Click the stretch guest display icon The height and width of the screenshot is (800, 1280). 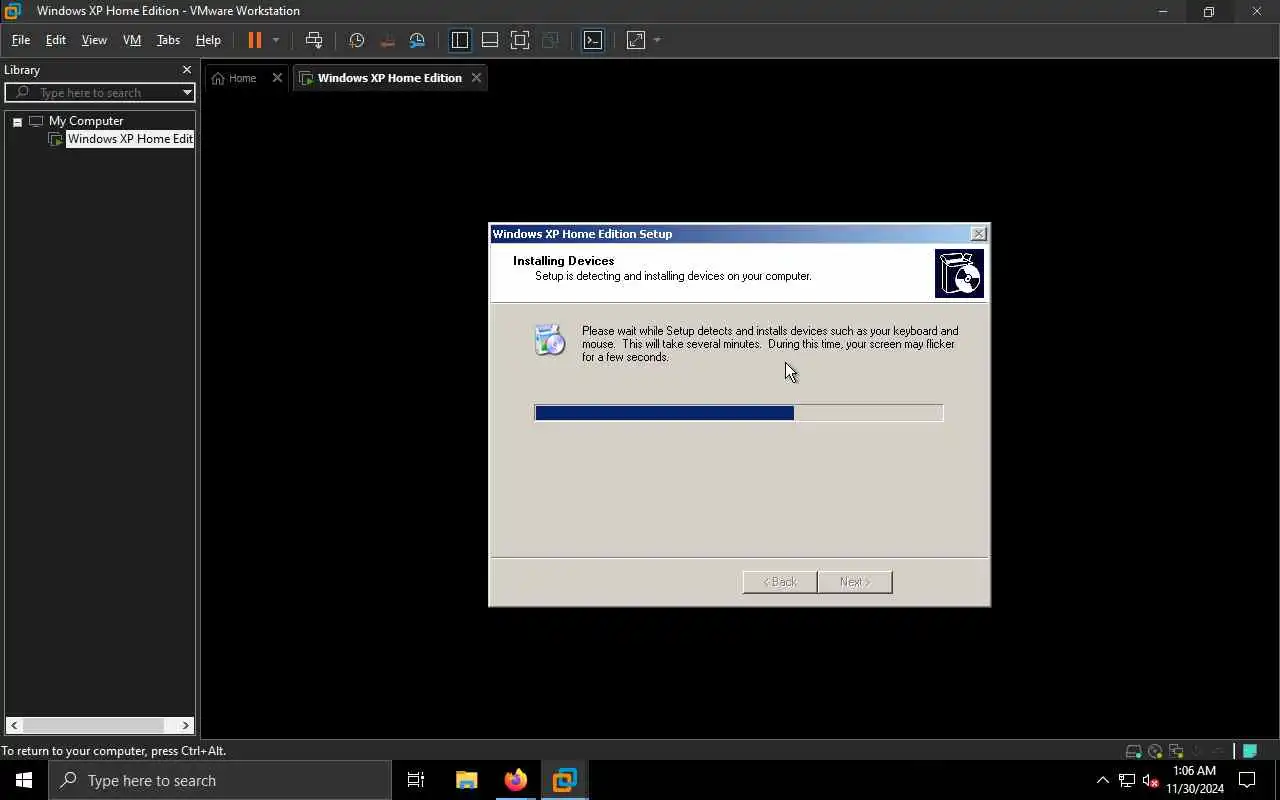[636, 40]
